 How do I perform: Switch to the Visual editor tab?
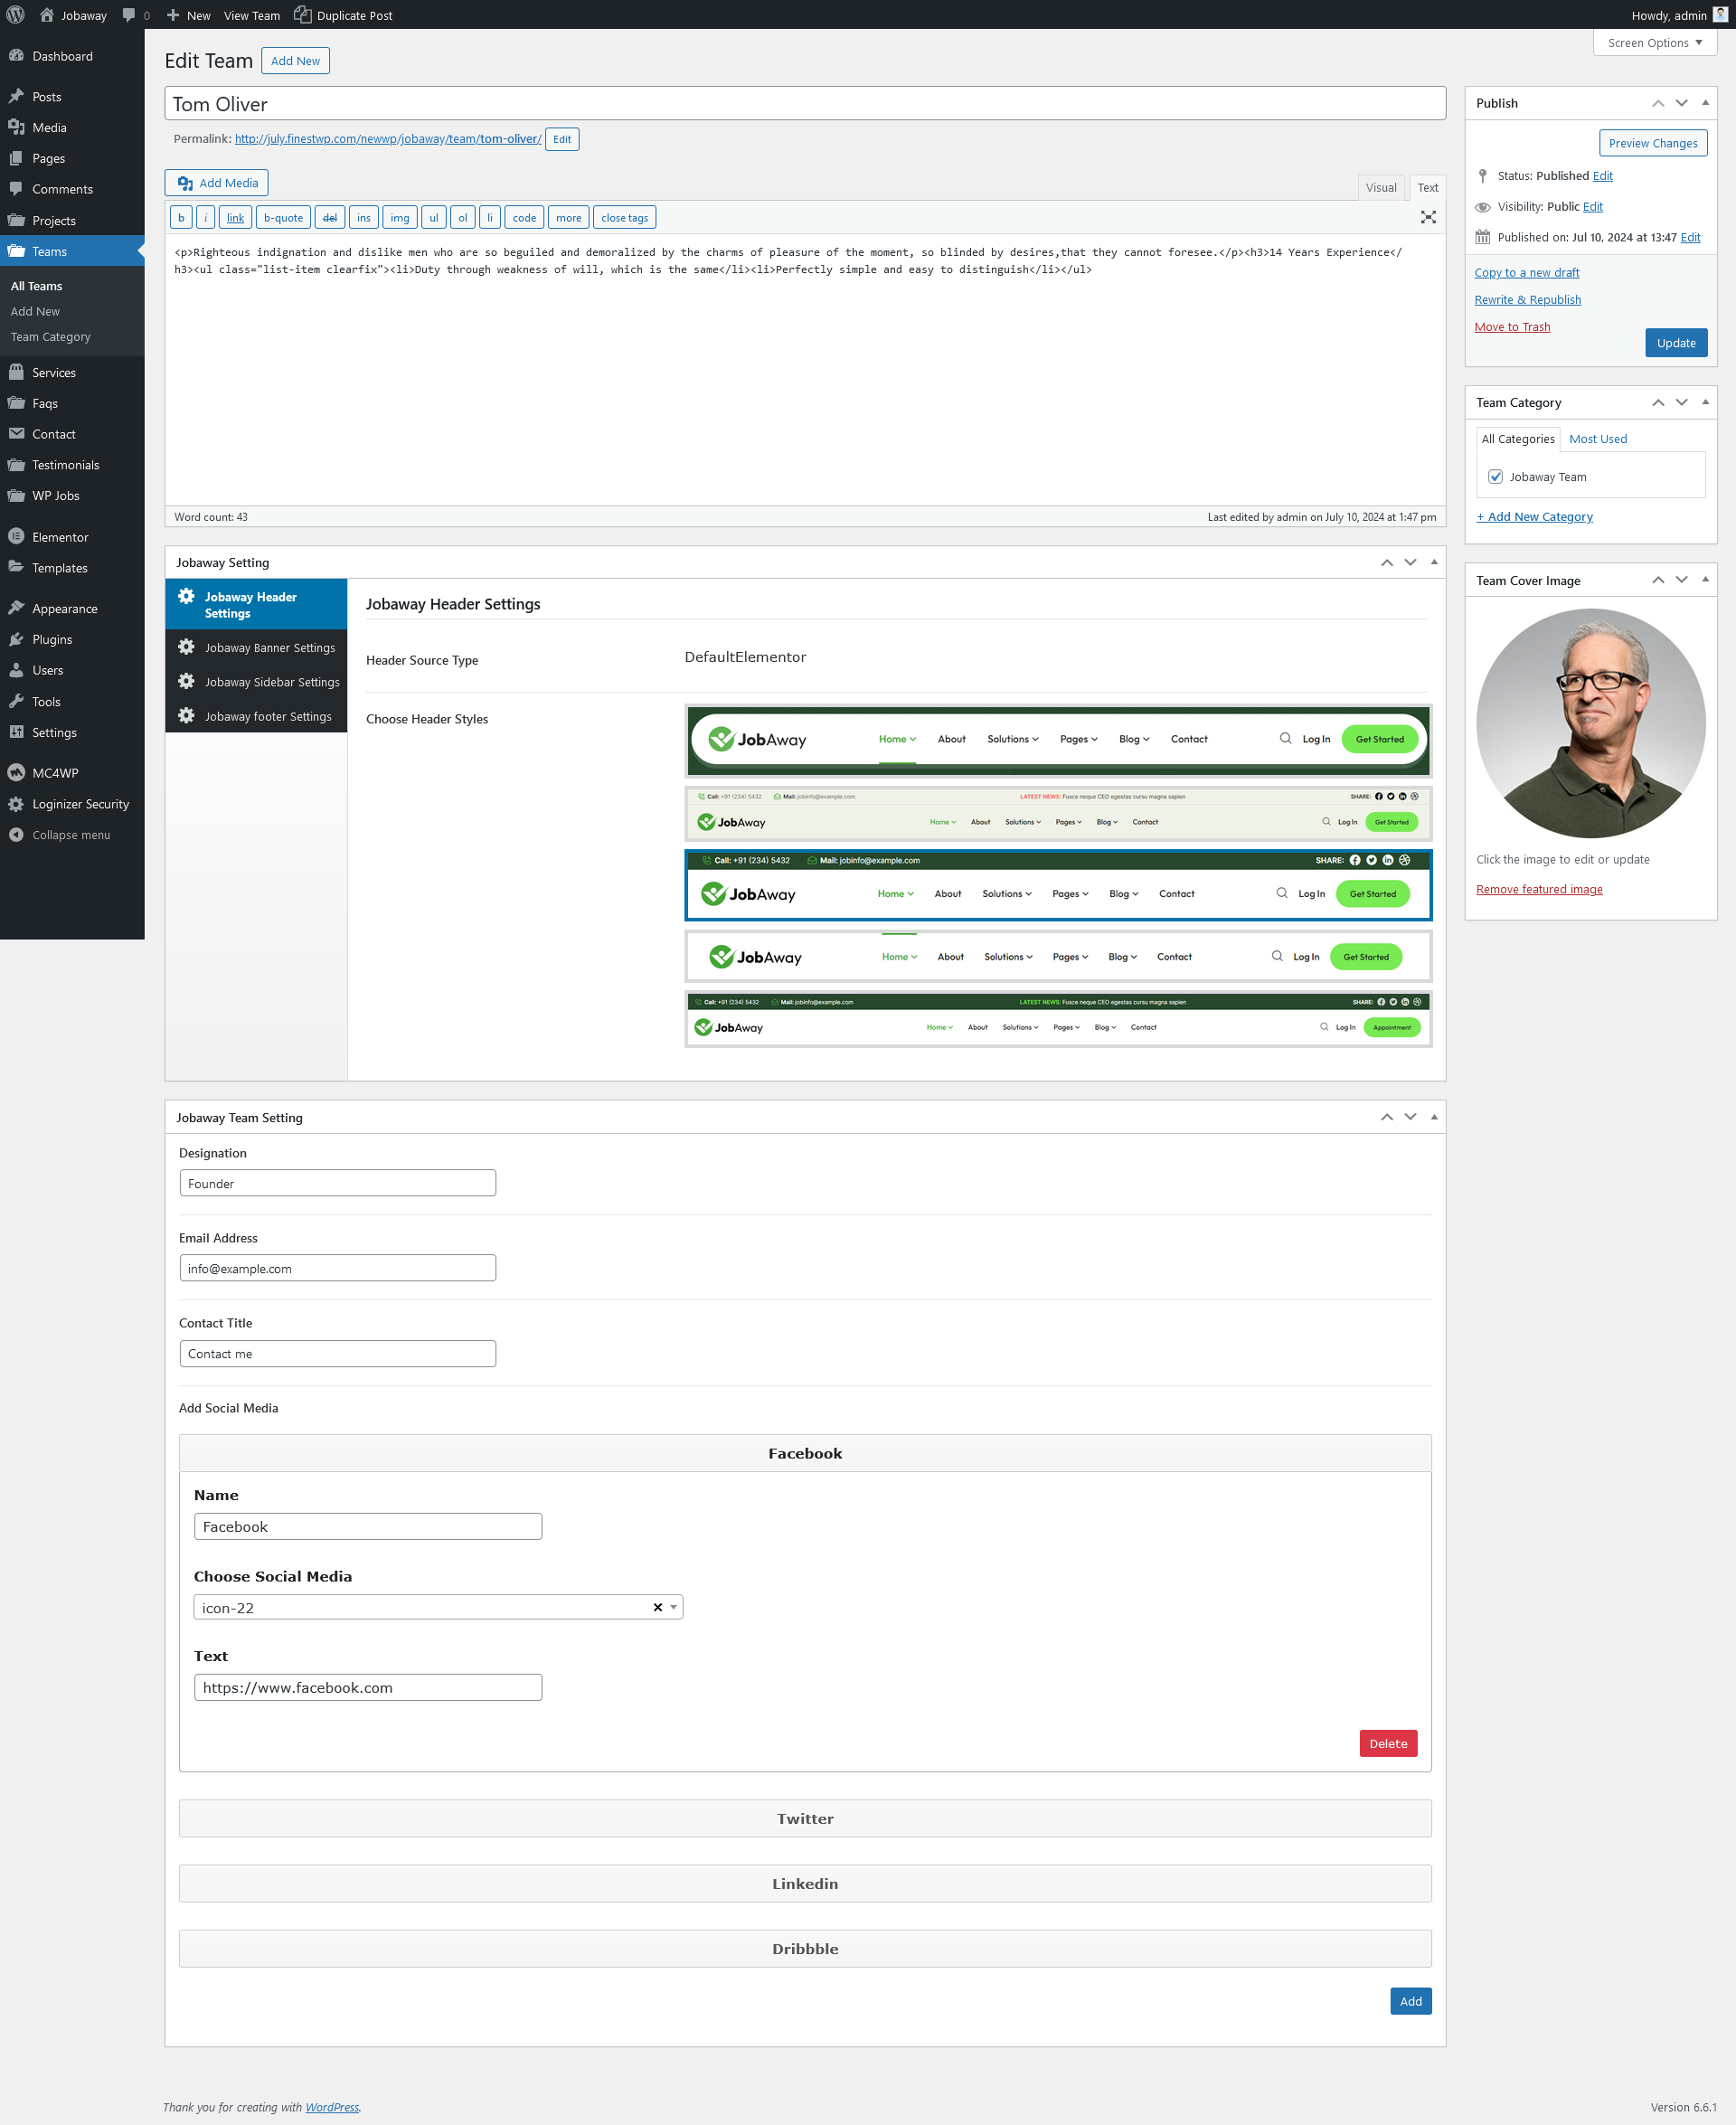pos(1380,187)
